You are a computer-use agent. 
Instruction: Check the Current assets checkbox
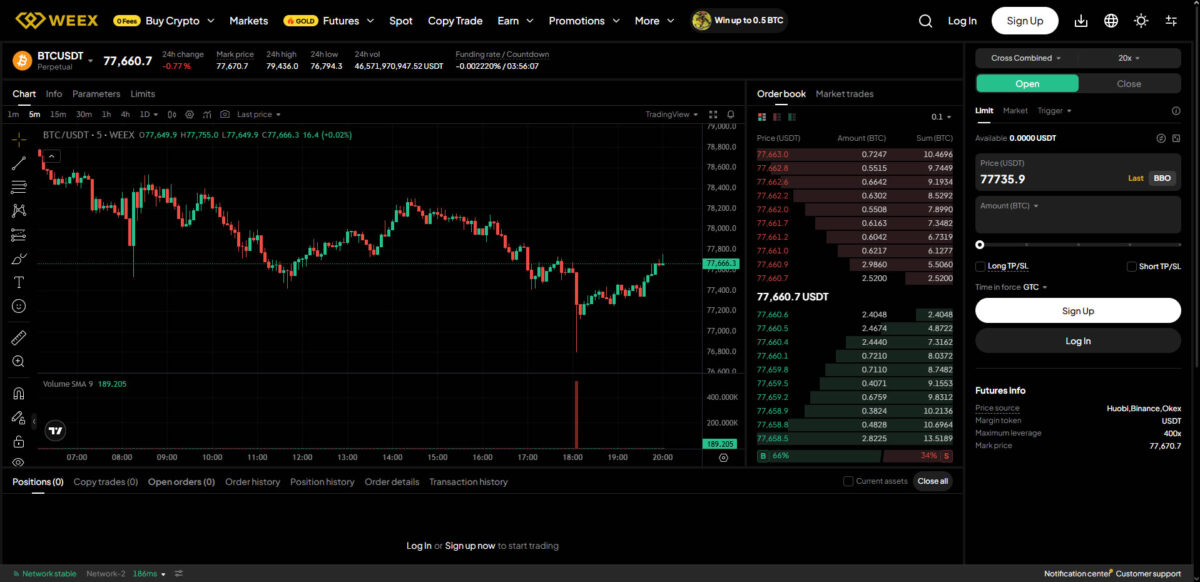[x=848, y=481]
